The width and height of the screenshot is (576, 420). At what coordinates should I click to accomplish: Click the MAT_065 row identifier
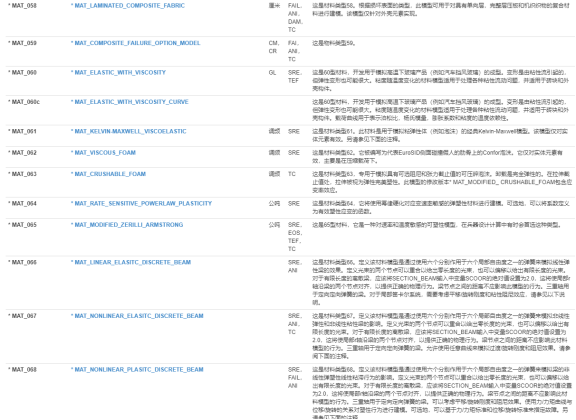(x=22, y=225)
